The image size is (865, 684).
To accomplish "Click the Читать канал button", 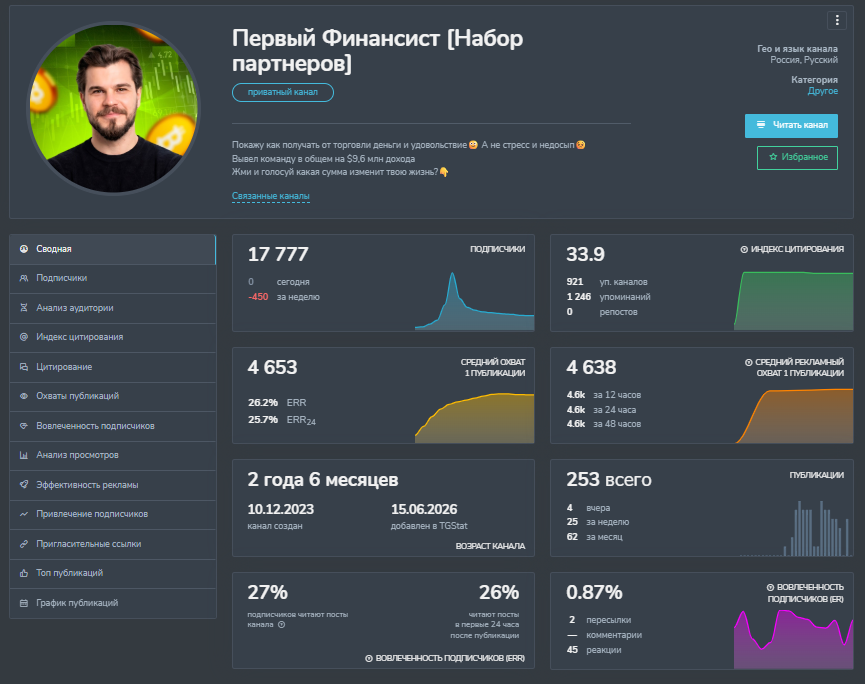I will click(791, 126).
